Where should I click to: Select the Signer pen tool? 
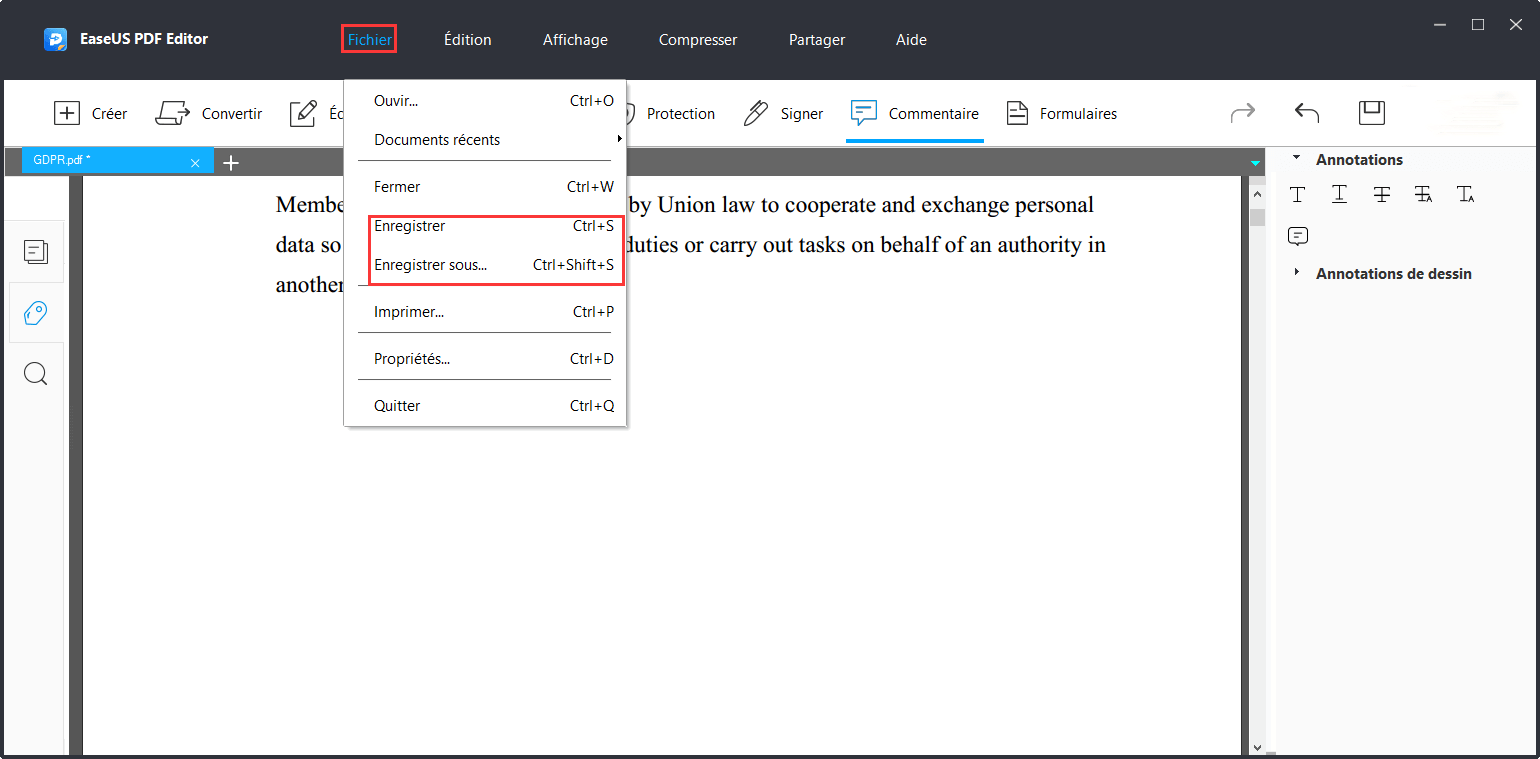pyautogui.click(x=783, y=113)
